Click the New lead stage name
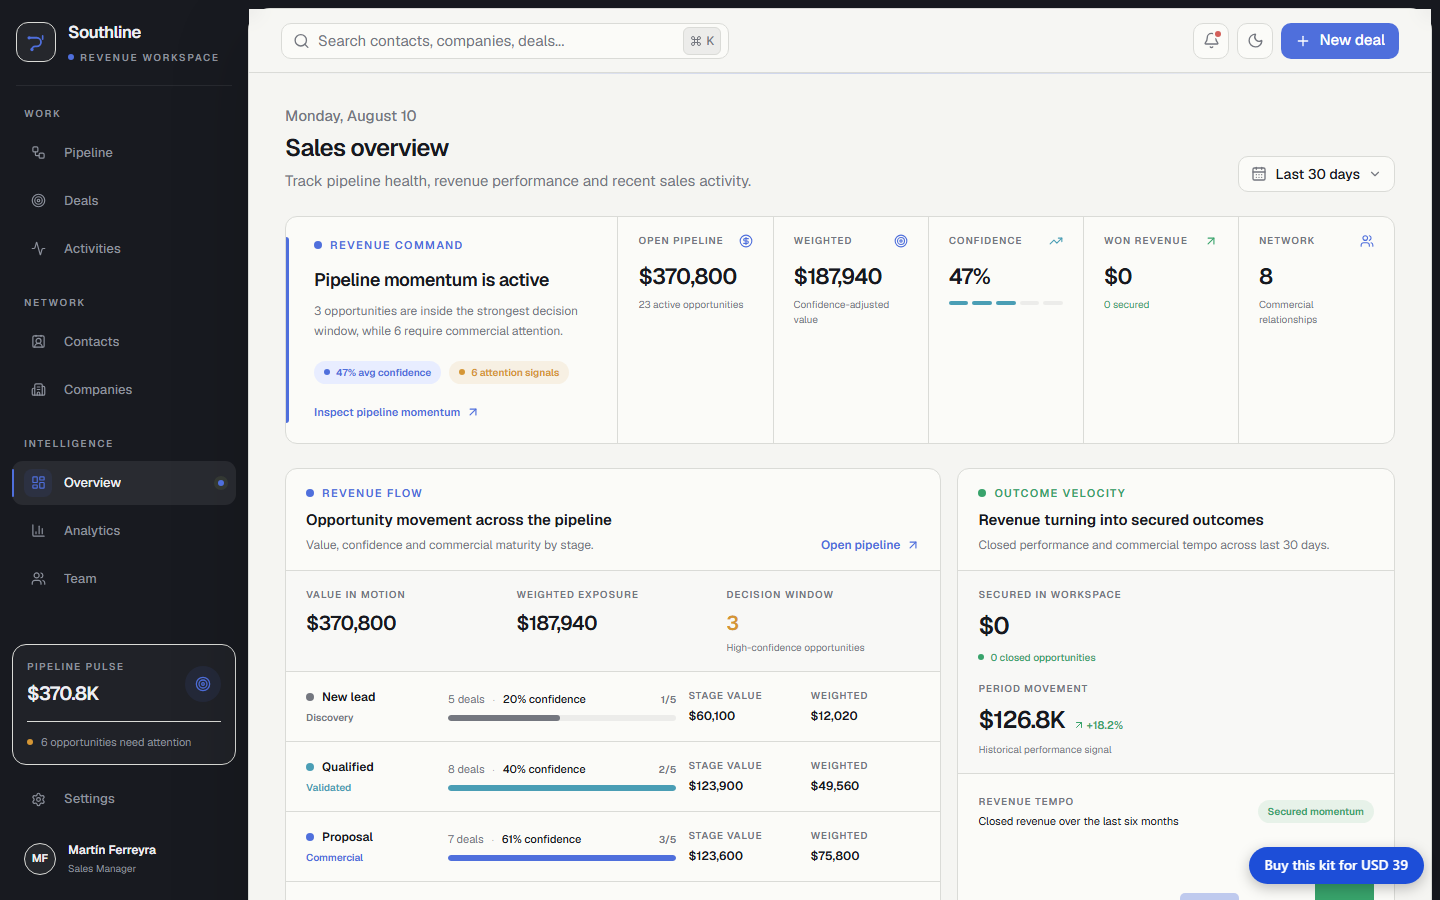This screenshot has height=900, width=1440. [x=348, y=697]
